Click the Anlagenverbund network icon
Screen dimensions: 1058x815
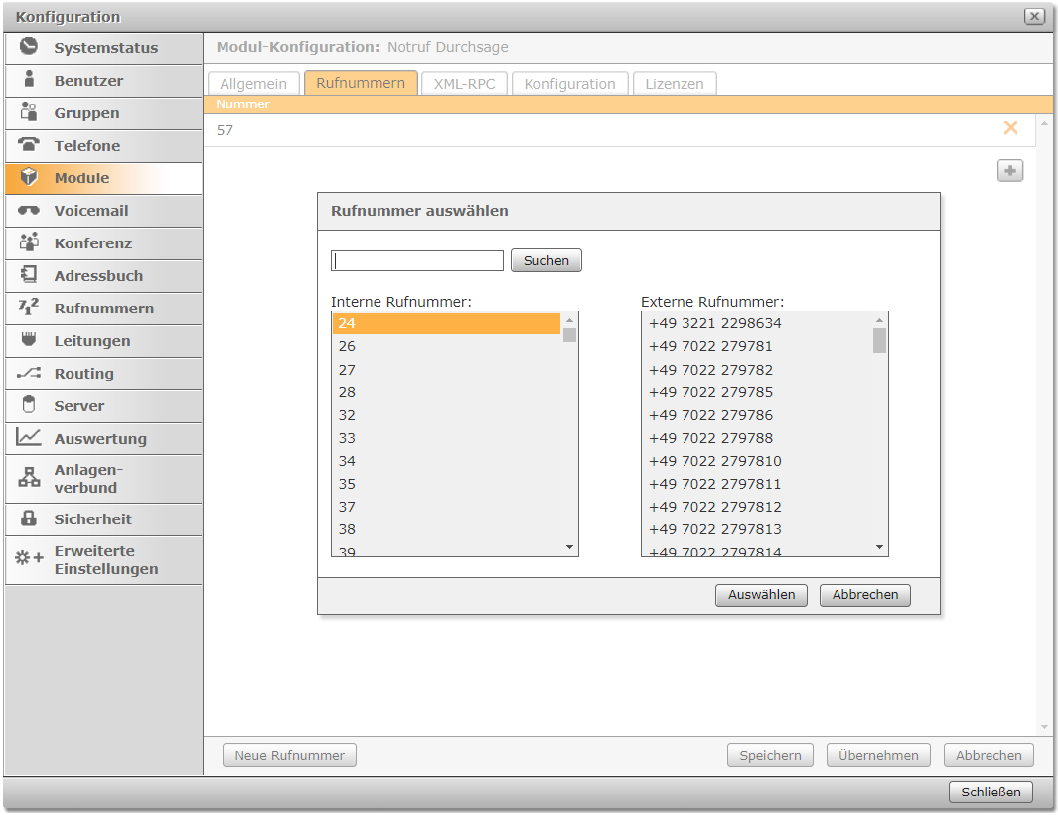tap(29, 477)
